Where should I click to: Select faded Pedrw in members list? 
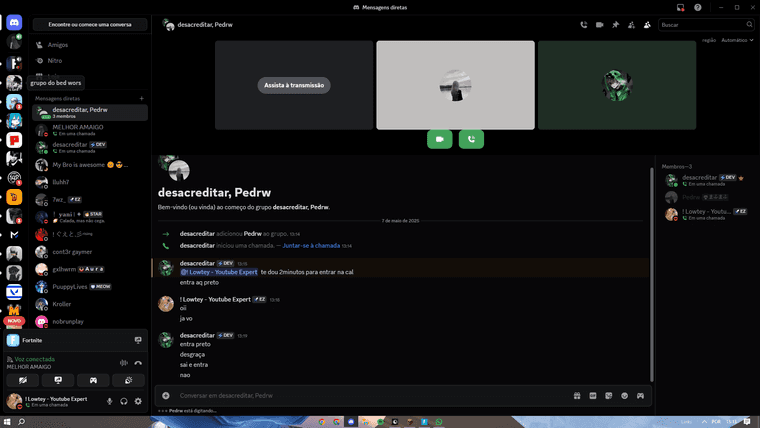coord(705,197)
